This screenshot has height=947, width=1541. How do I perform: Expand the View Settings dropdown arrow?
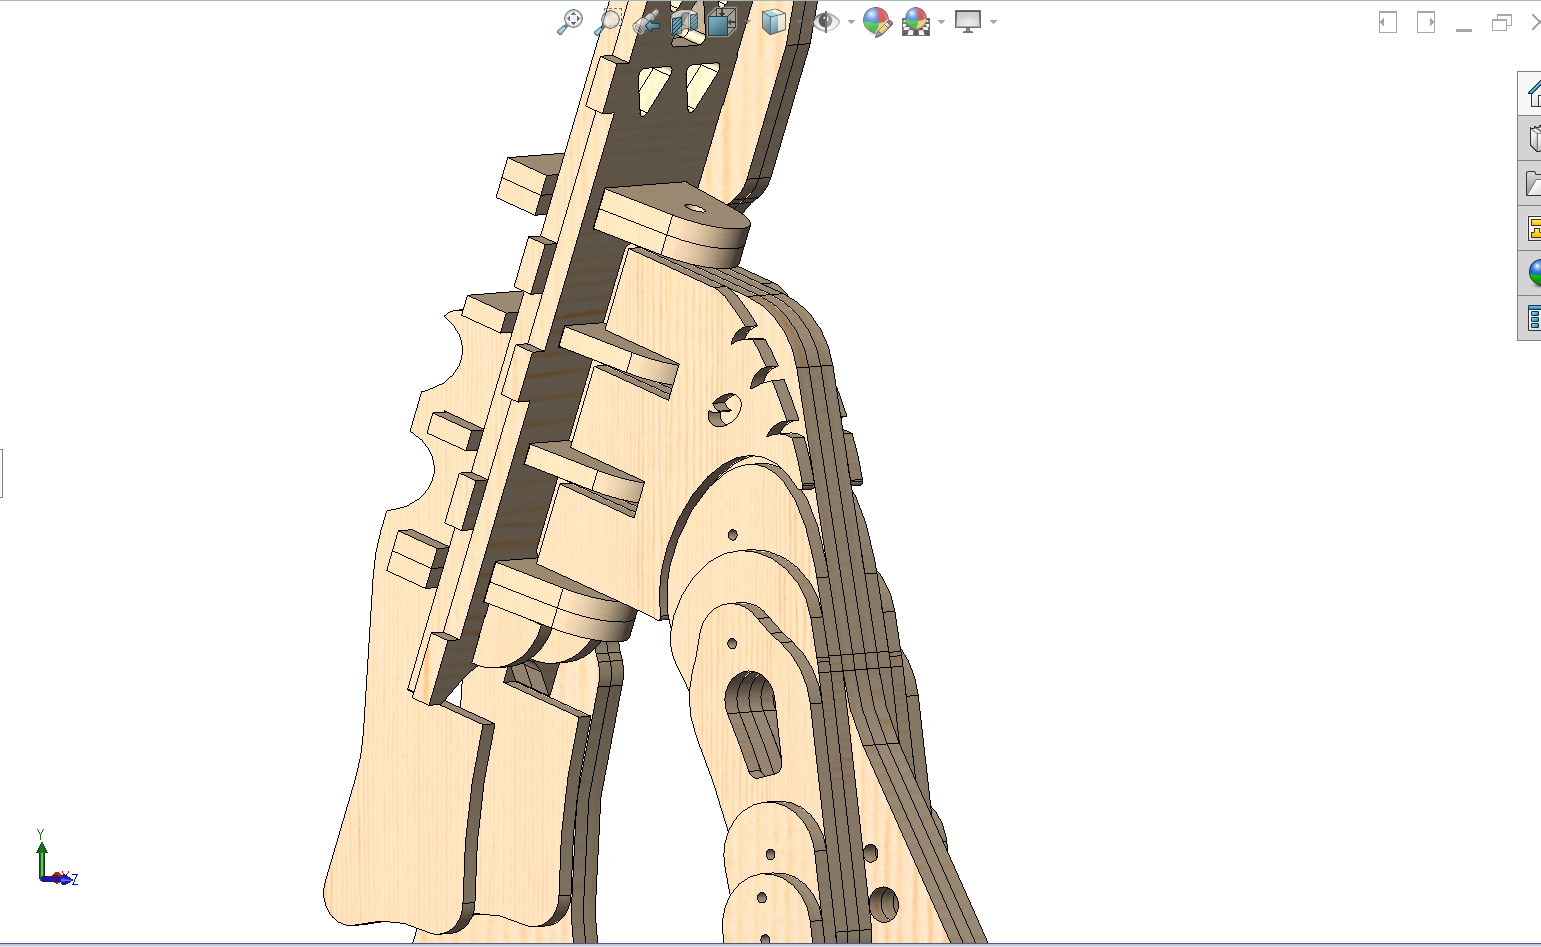click(x=993, y=22)
